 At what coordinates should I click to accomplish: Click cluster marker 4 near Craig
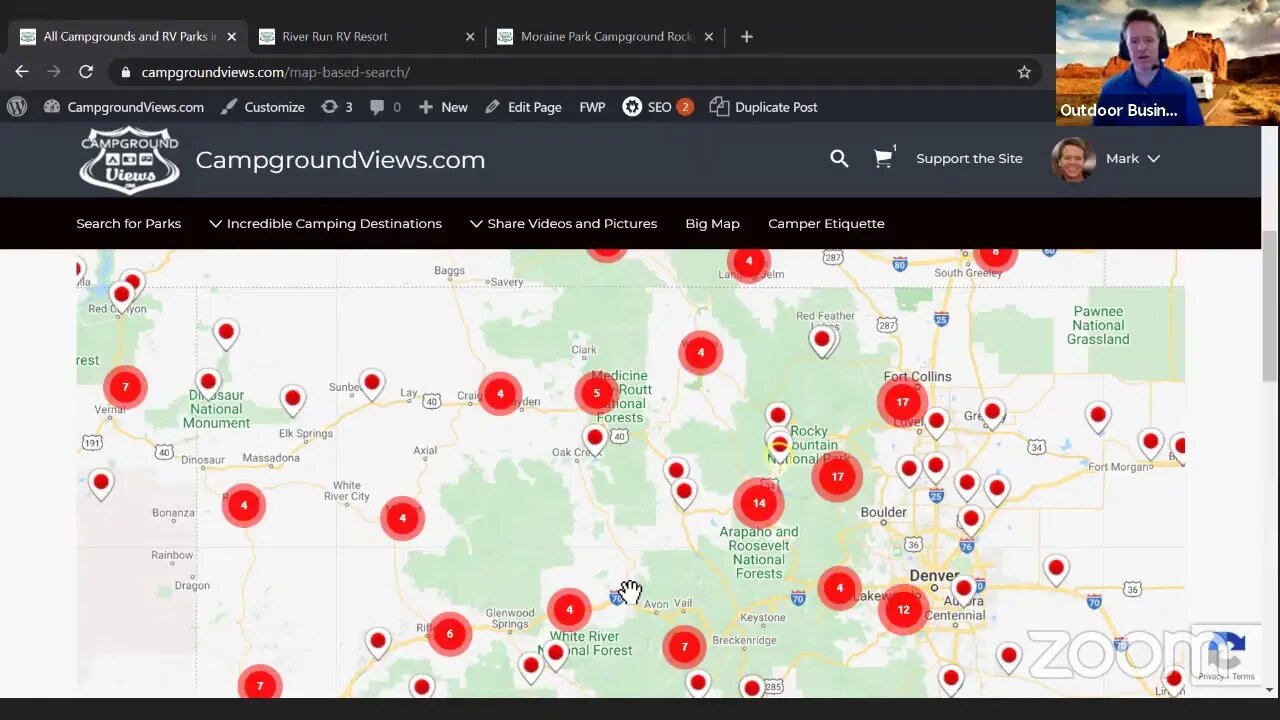(x=500, y=394)
